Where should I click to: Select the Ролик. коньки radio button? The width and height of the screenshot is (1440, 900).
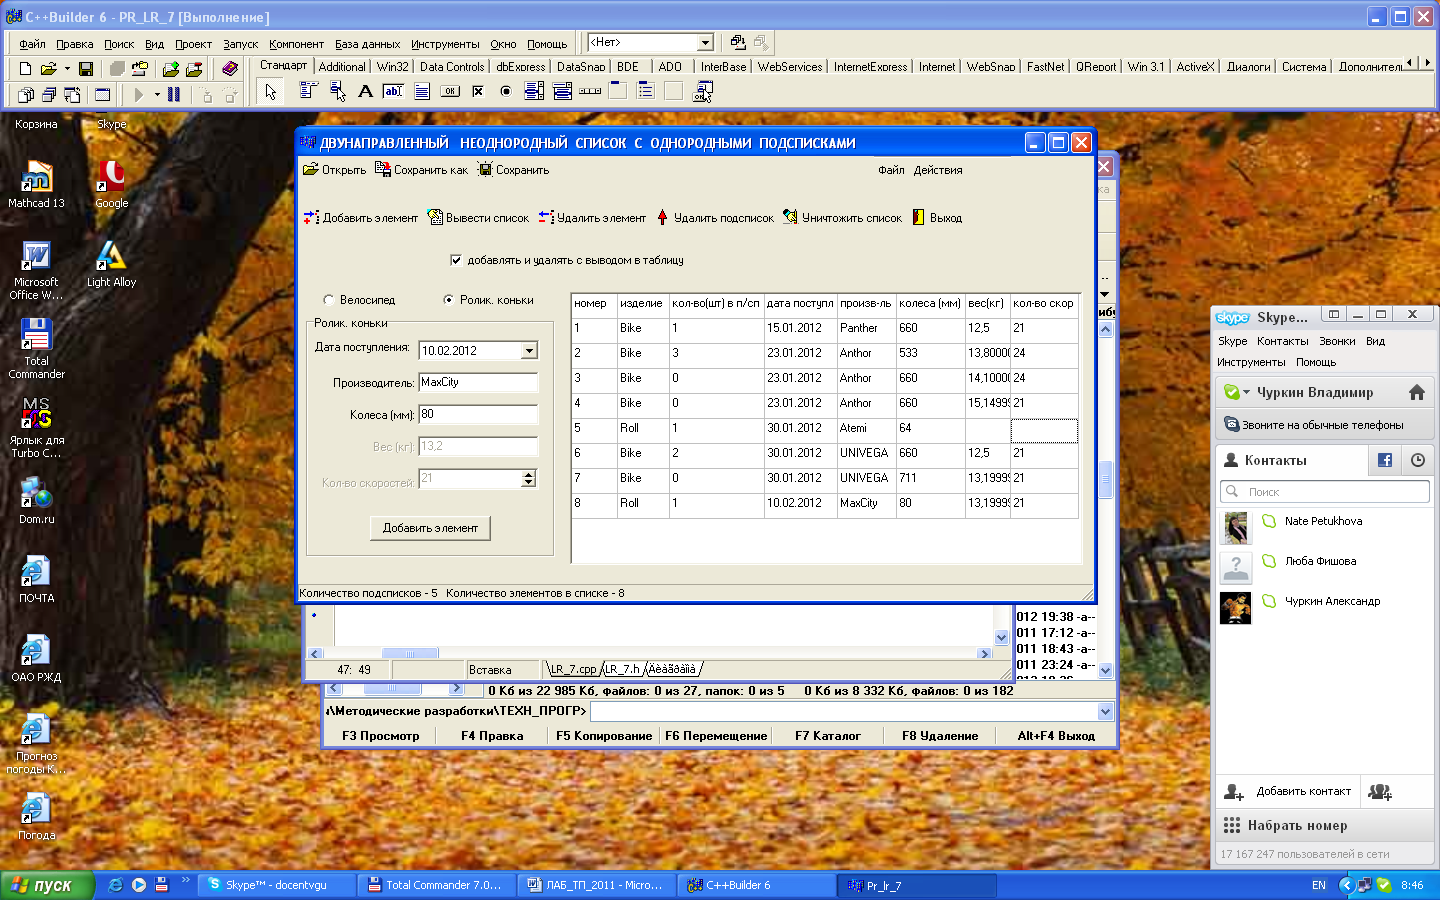pos(448,300)
